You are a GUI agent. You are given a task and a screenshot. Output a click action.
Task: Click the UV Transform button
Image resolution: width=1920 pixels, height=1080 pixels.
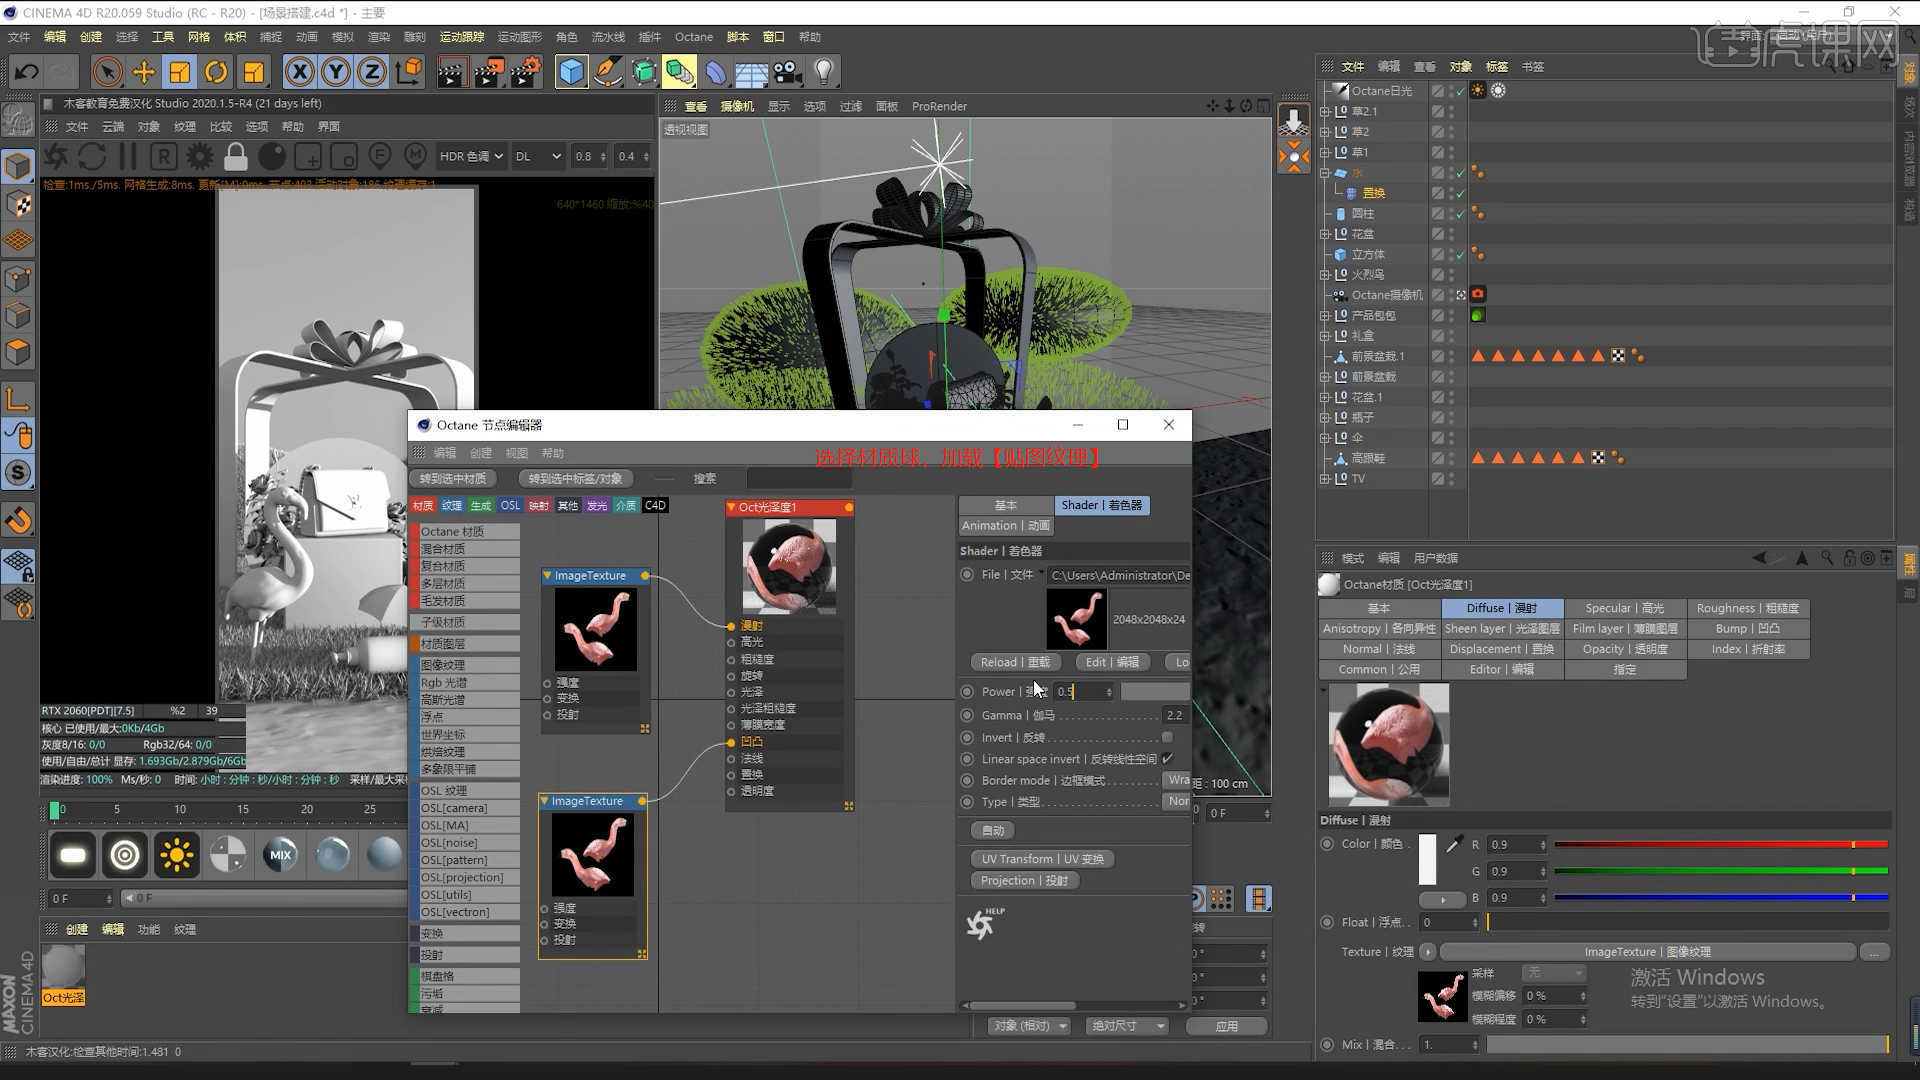[1042, 859]
